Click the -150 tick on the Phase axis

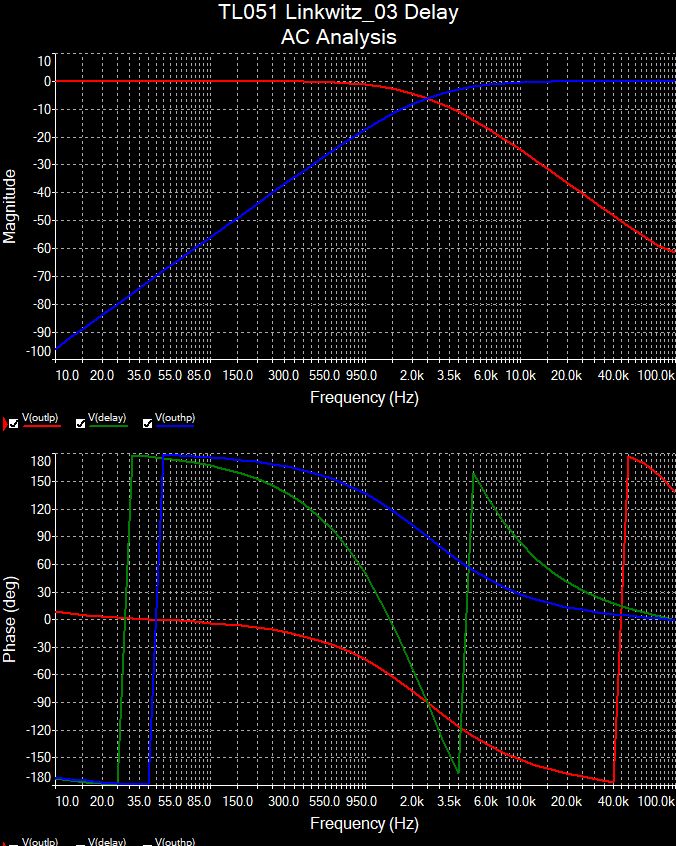38,758
